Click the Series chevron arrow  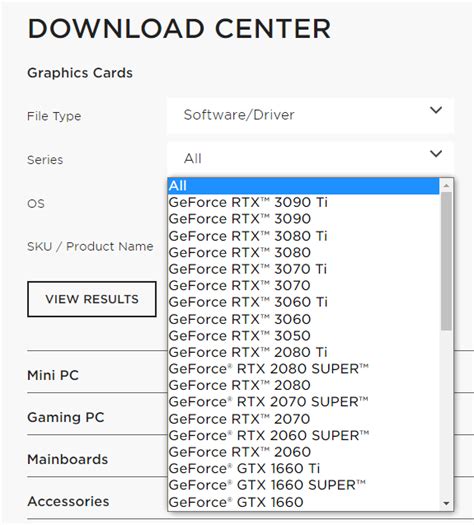[436, 154]
